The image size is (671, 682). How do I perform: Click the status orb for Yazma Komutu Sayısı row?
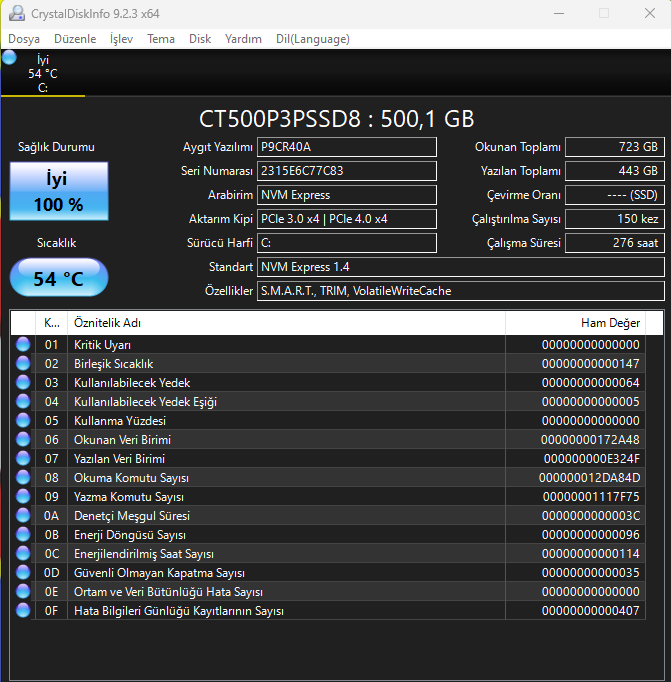pos(23,497)
